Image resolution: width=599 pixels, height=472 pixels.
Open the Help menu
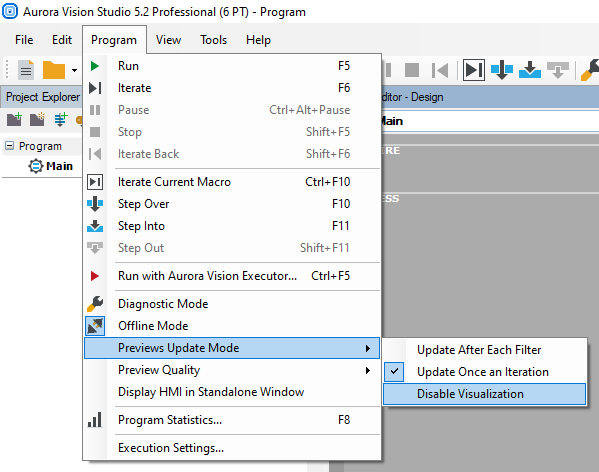[x=258, y=40]
